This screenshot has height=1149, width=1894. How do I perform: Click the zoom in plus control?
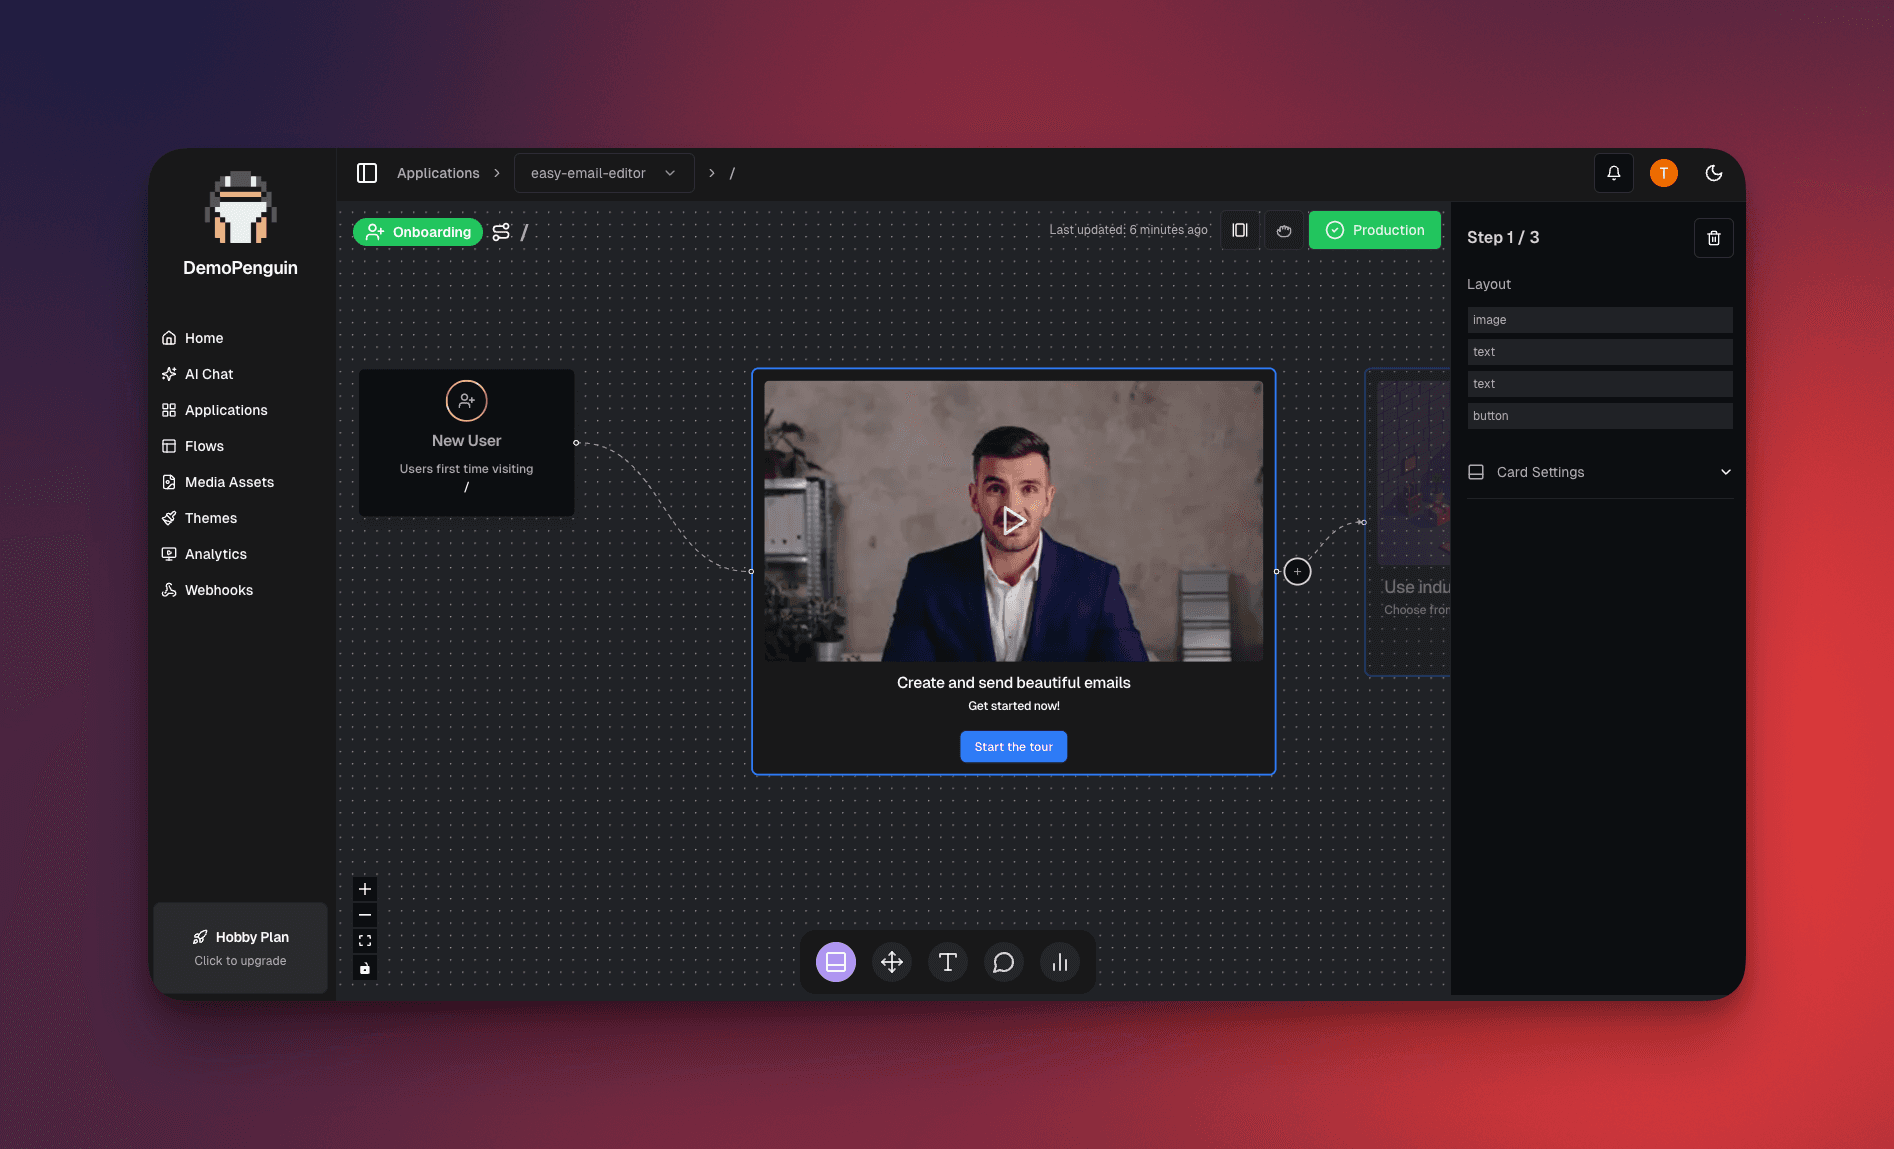tap(365, 888)
